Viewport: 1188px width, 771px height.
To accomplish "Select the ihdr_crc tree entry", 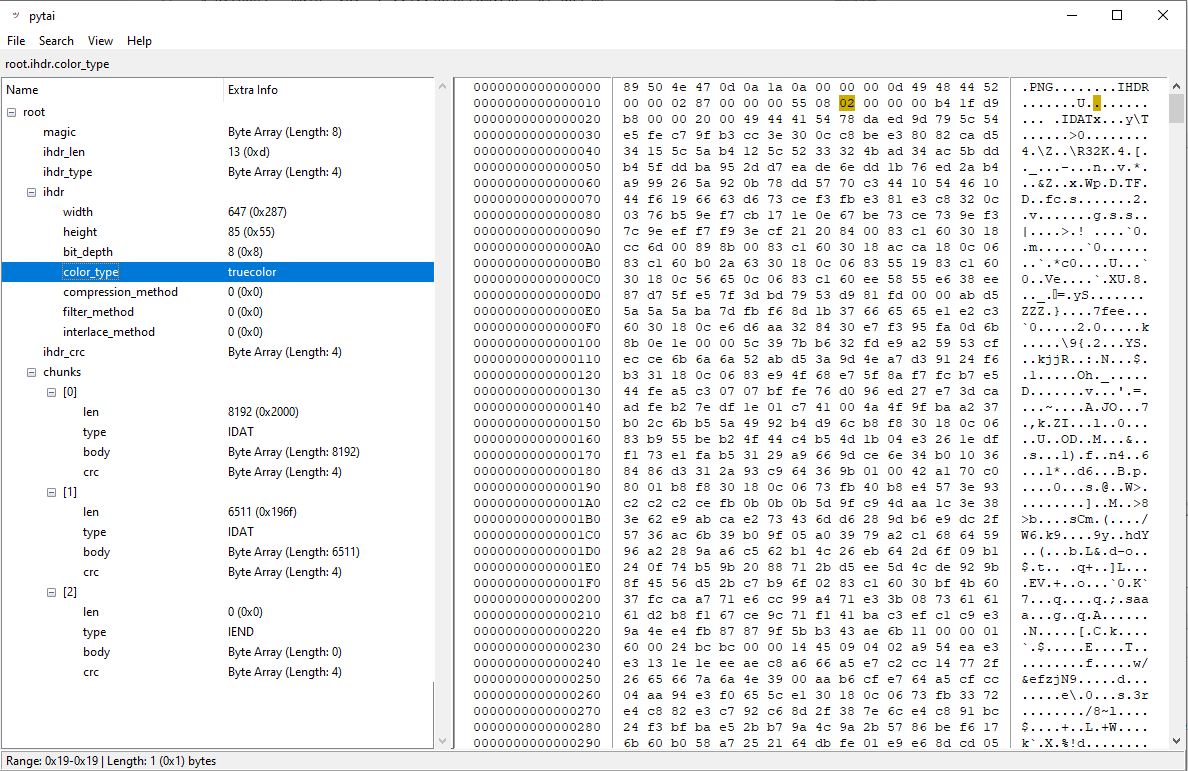I will (x=62, y=352).
